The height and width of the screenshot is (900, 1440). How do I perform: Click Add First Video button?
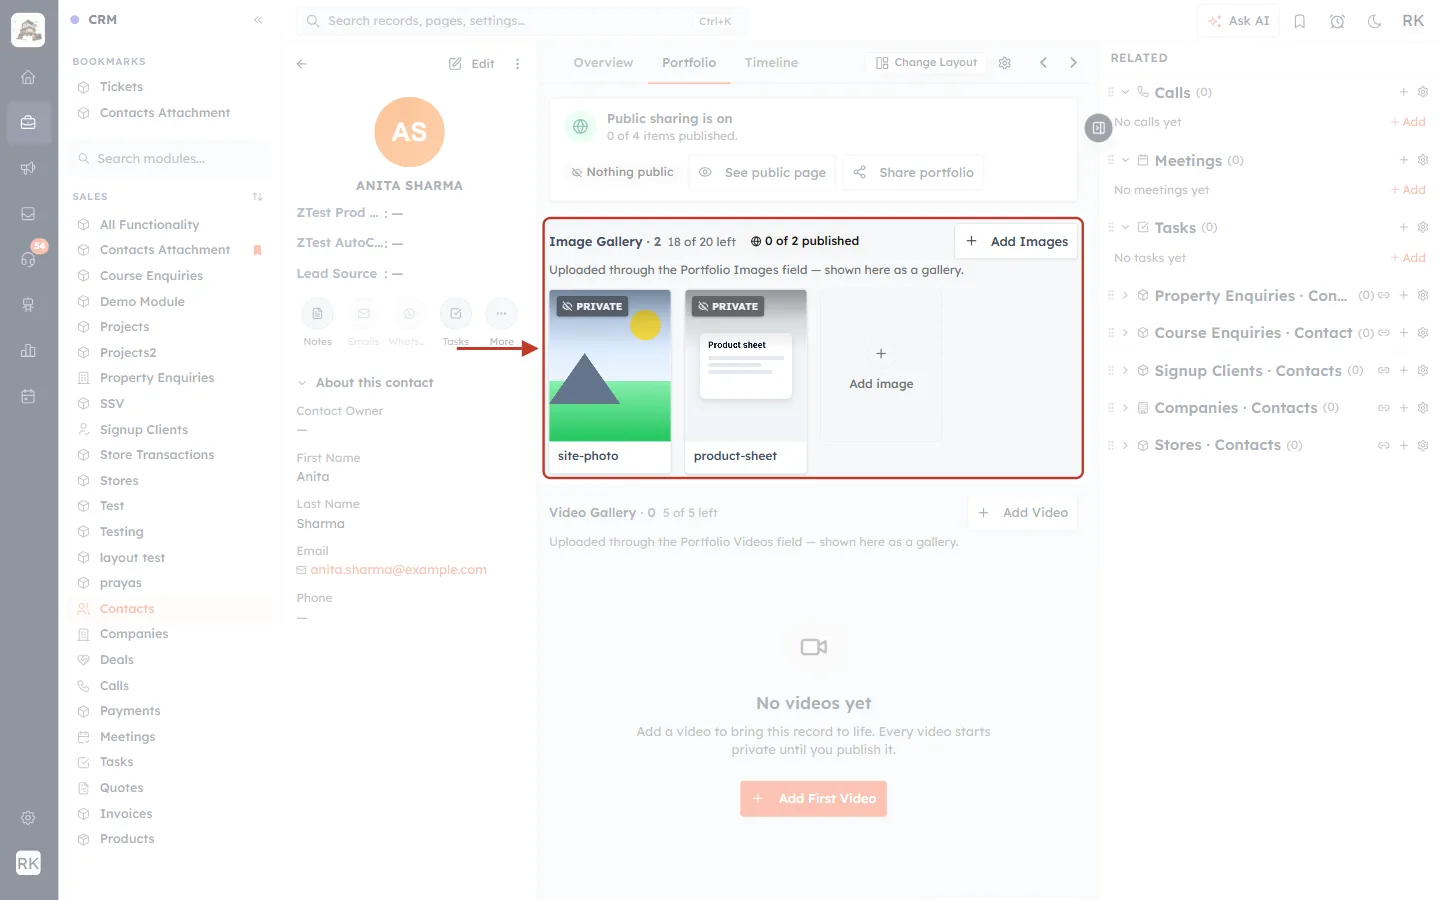click(x=813, y=799)
